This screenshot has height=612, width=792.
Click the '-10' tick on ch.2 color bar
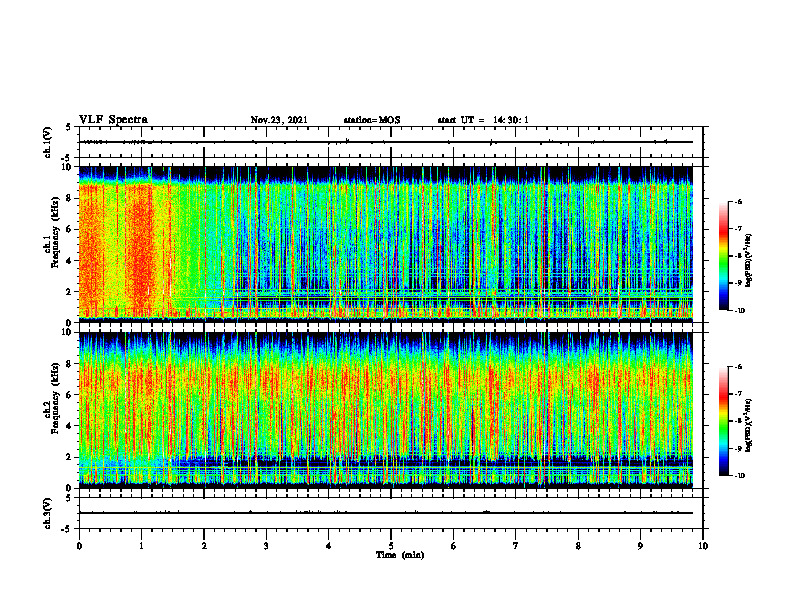pyautogui.click(x=739, y=476)
